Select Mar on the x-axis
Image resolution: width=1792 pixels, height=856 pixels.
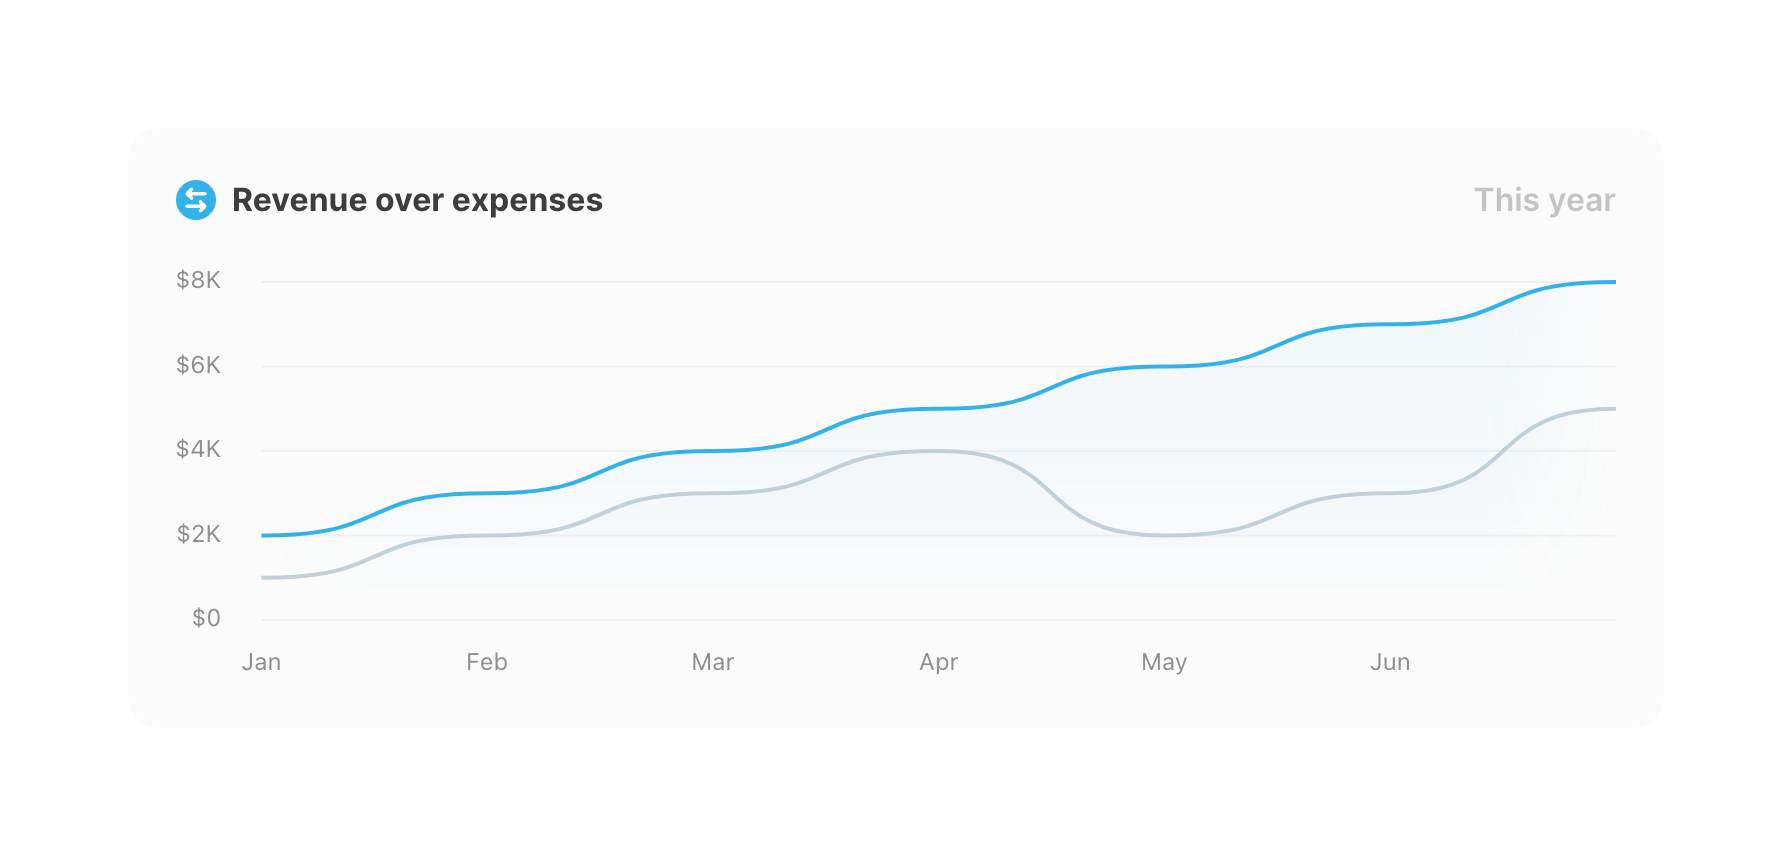[x=713, y=662]
